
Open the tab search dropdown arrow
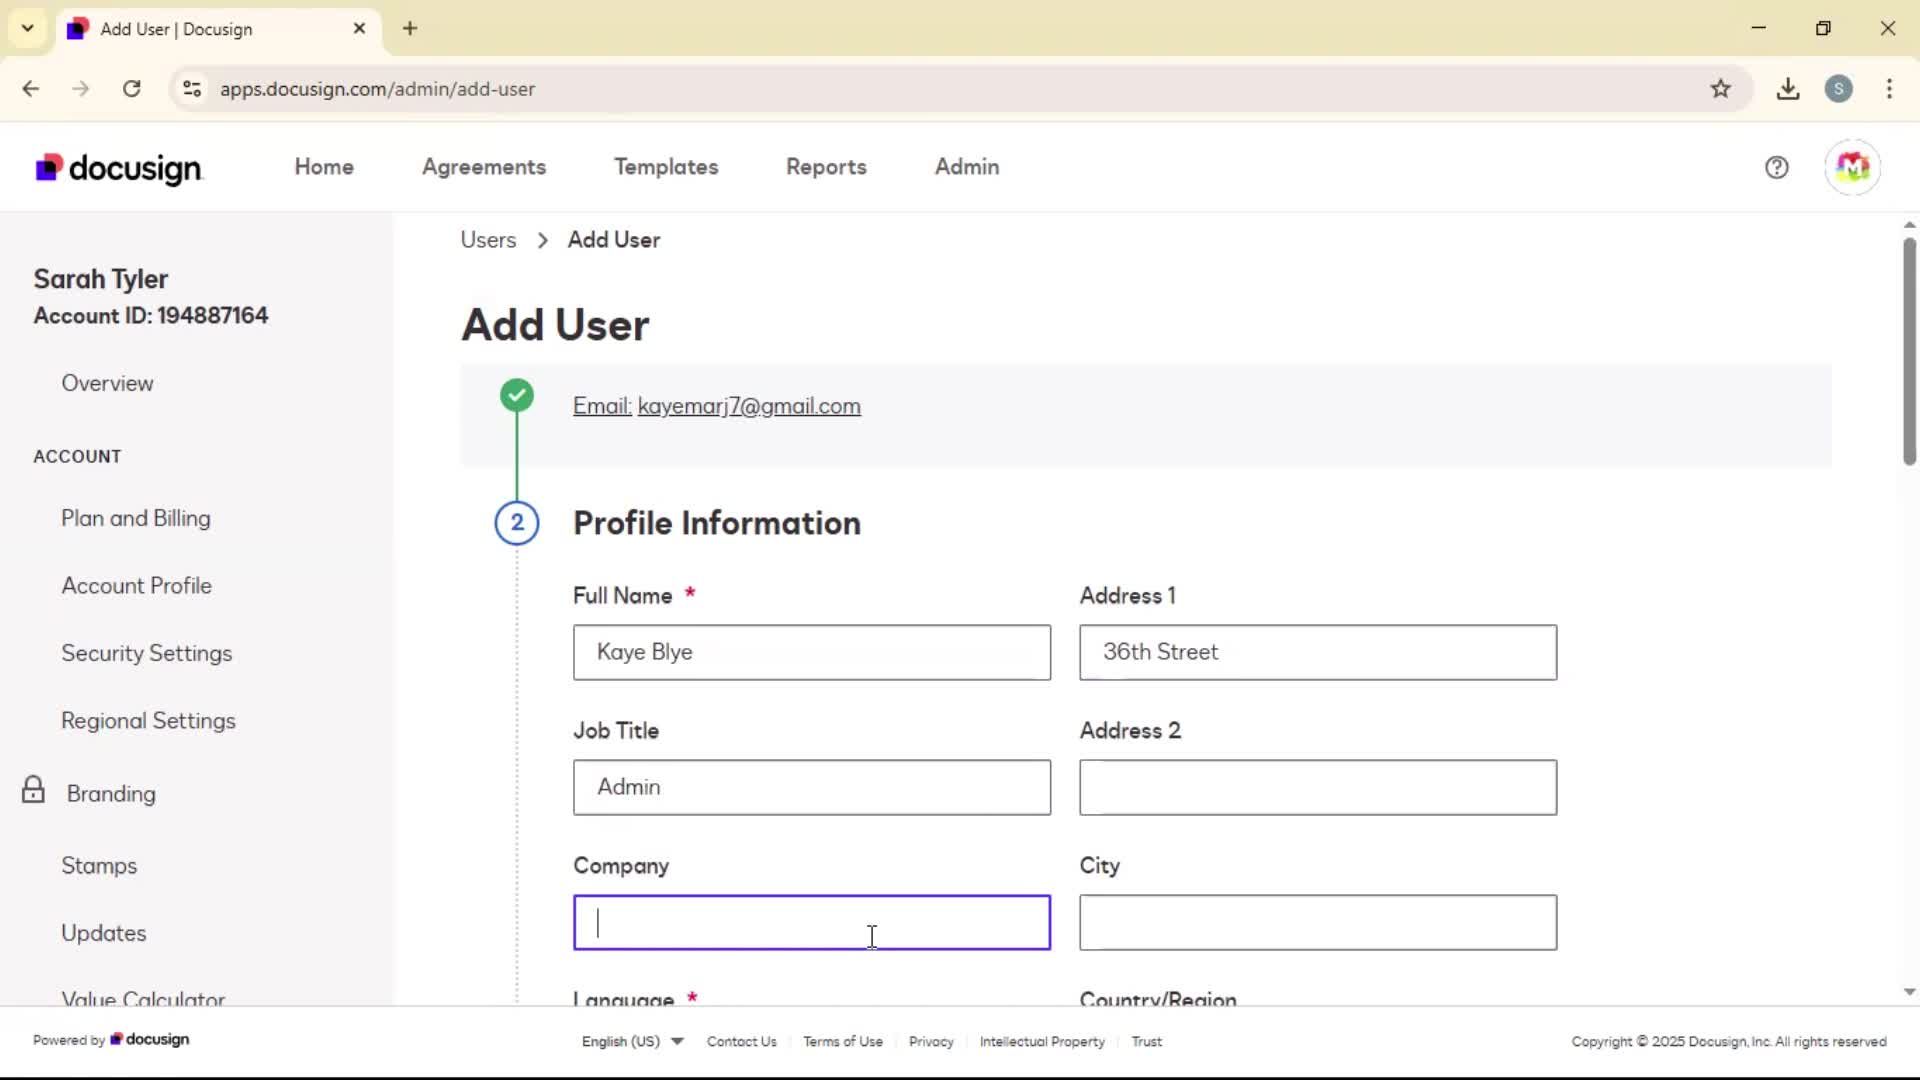28,29
